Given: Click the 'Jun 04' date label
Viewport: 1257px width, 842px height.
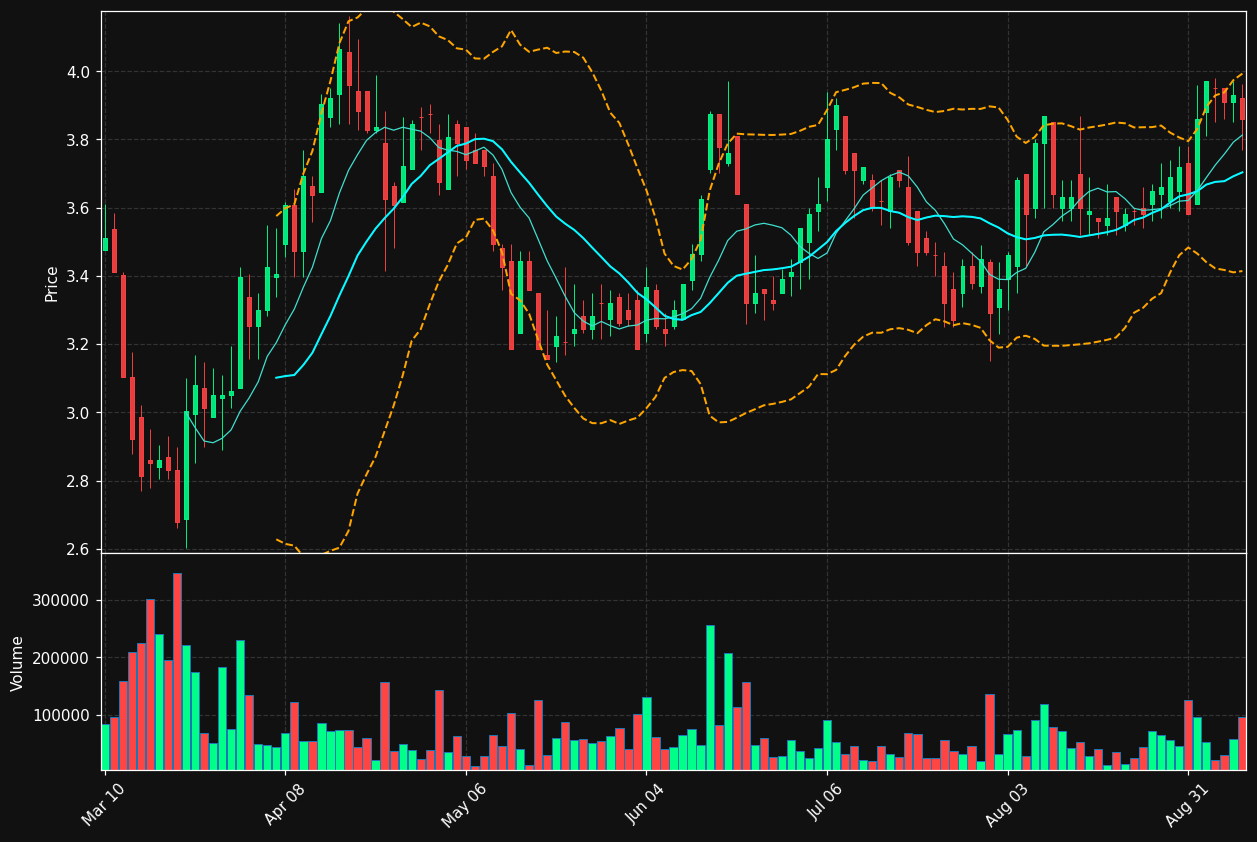Looking at the screenshot, I should point(645,804).
